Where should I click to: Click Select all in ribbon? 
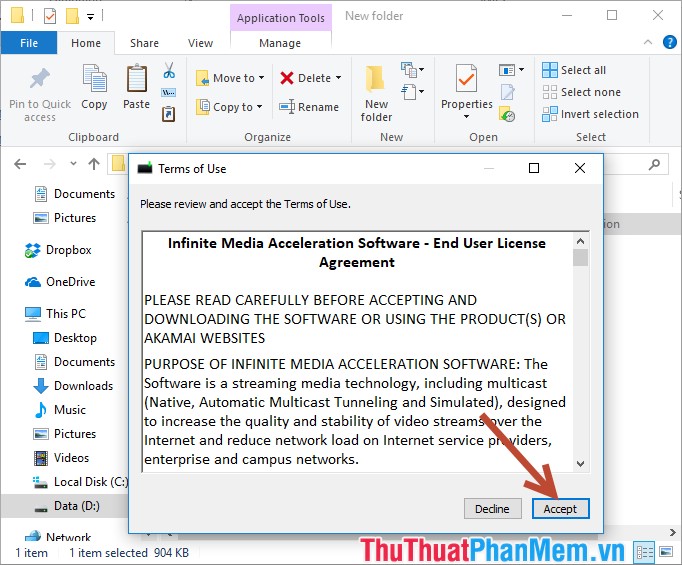(x=574, y=70)
